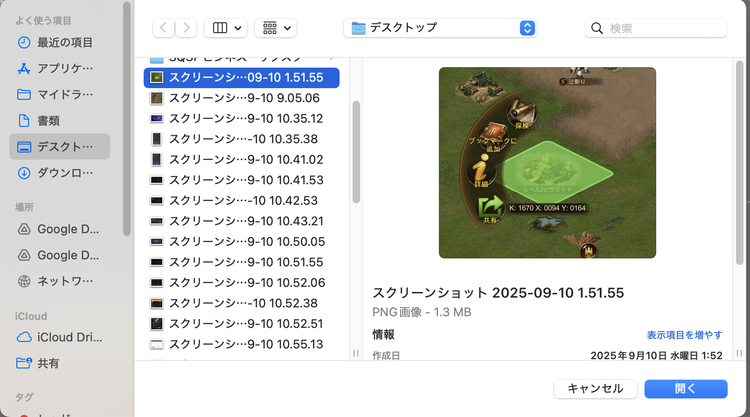Select file スクリーンシ…9-10 10.41.02
This screenshot has height=417, width=750.
(242, 160)
